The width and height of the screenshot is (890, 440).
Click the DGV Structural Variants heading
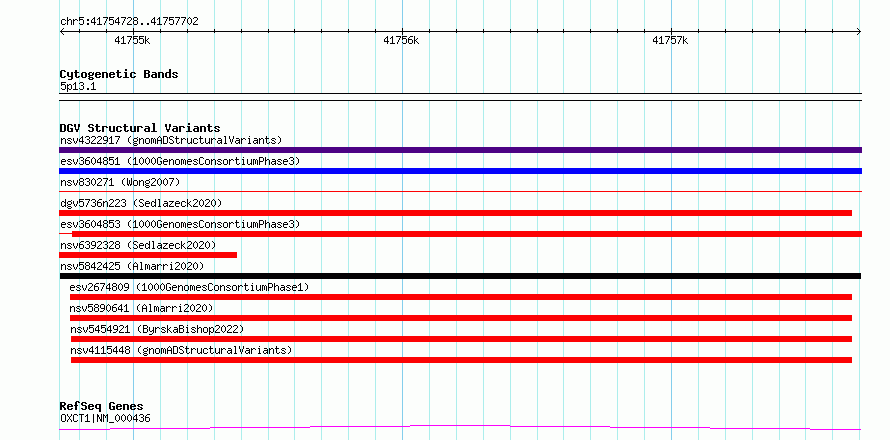(140, 128)
